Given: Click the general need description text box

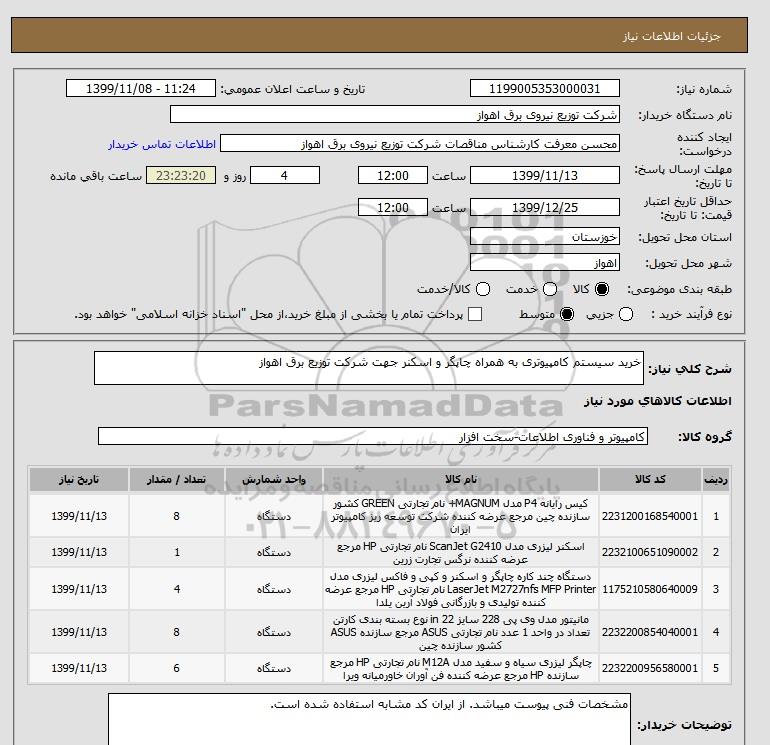Looking at the screenshot, I should [368, 368].
